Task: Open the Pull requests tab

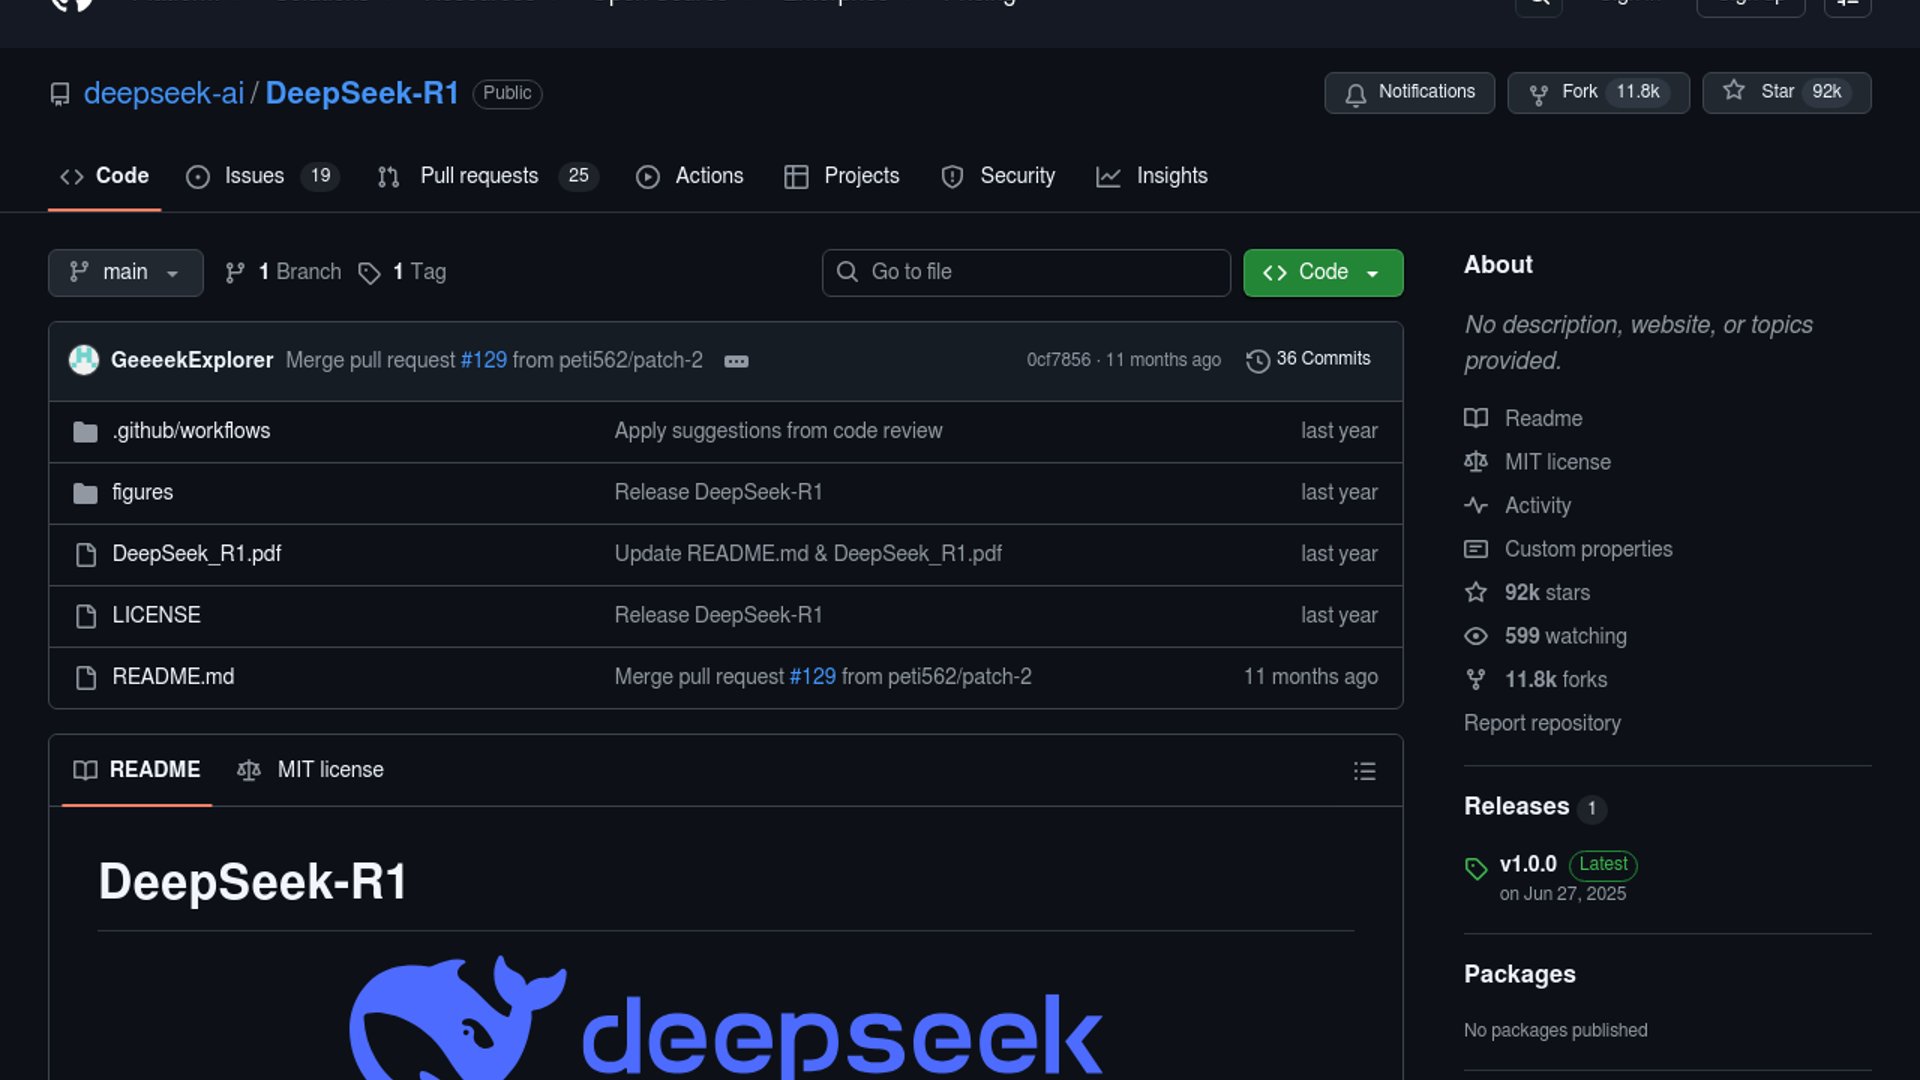Action: 479,176
